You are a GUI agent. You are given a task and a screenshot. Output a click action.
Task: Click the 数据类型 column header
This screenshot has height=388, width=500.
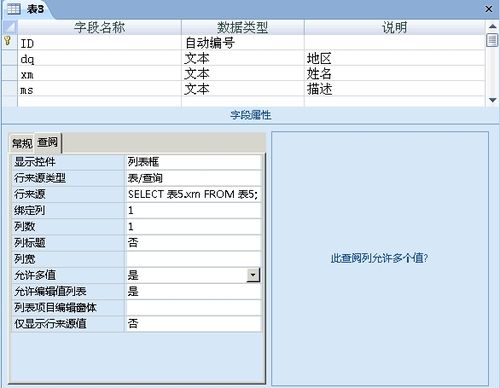coord(243,27)
